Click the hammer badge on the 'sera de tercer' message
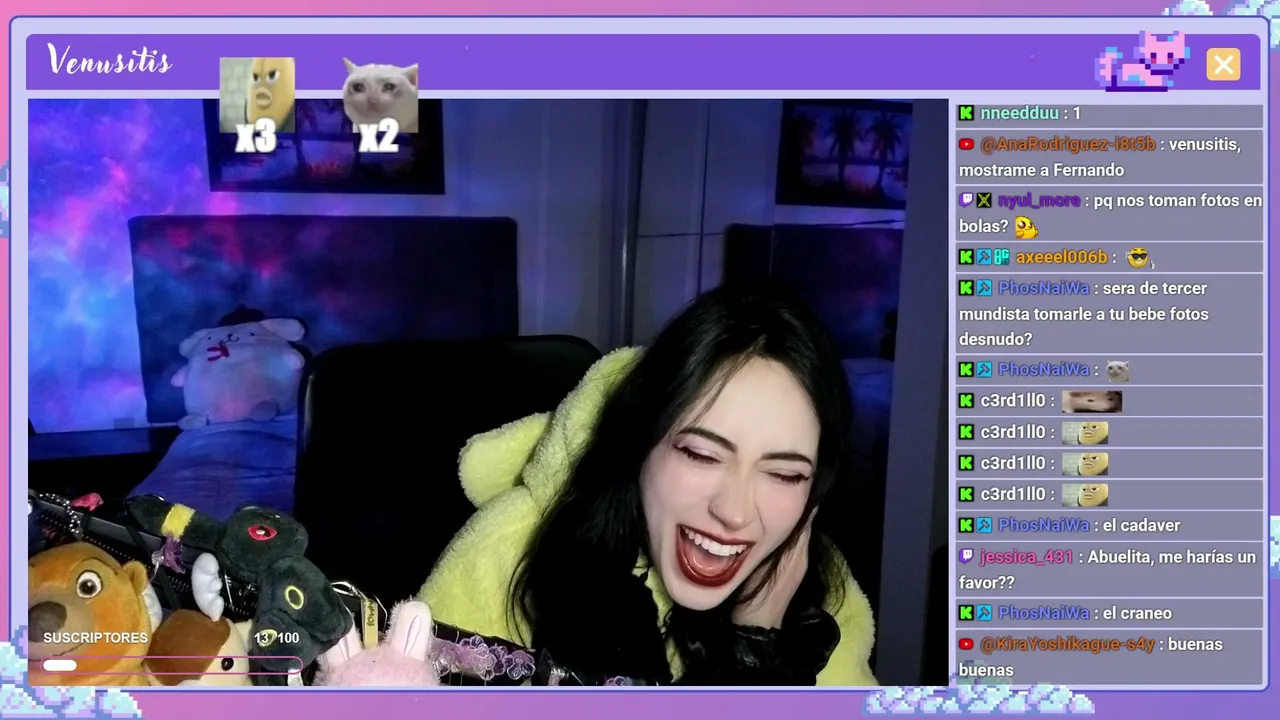This screenshot has width=1280, height=720. [984, 288]
